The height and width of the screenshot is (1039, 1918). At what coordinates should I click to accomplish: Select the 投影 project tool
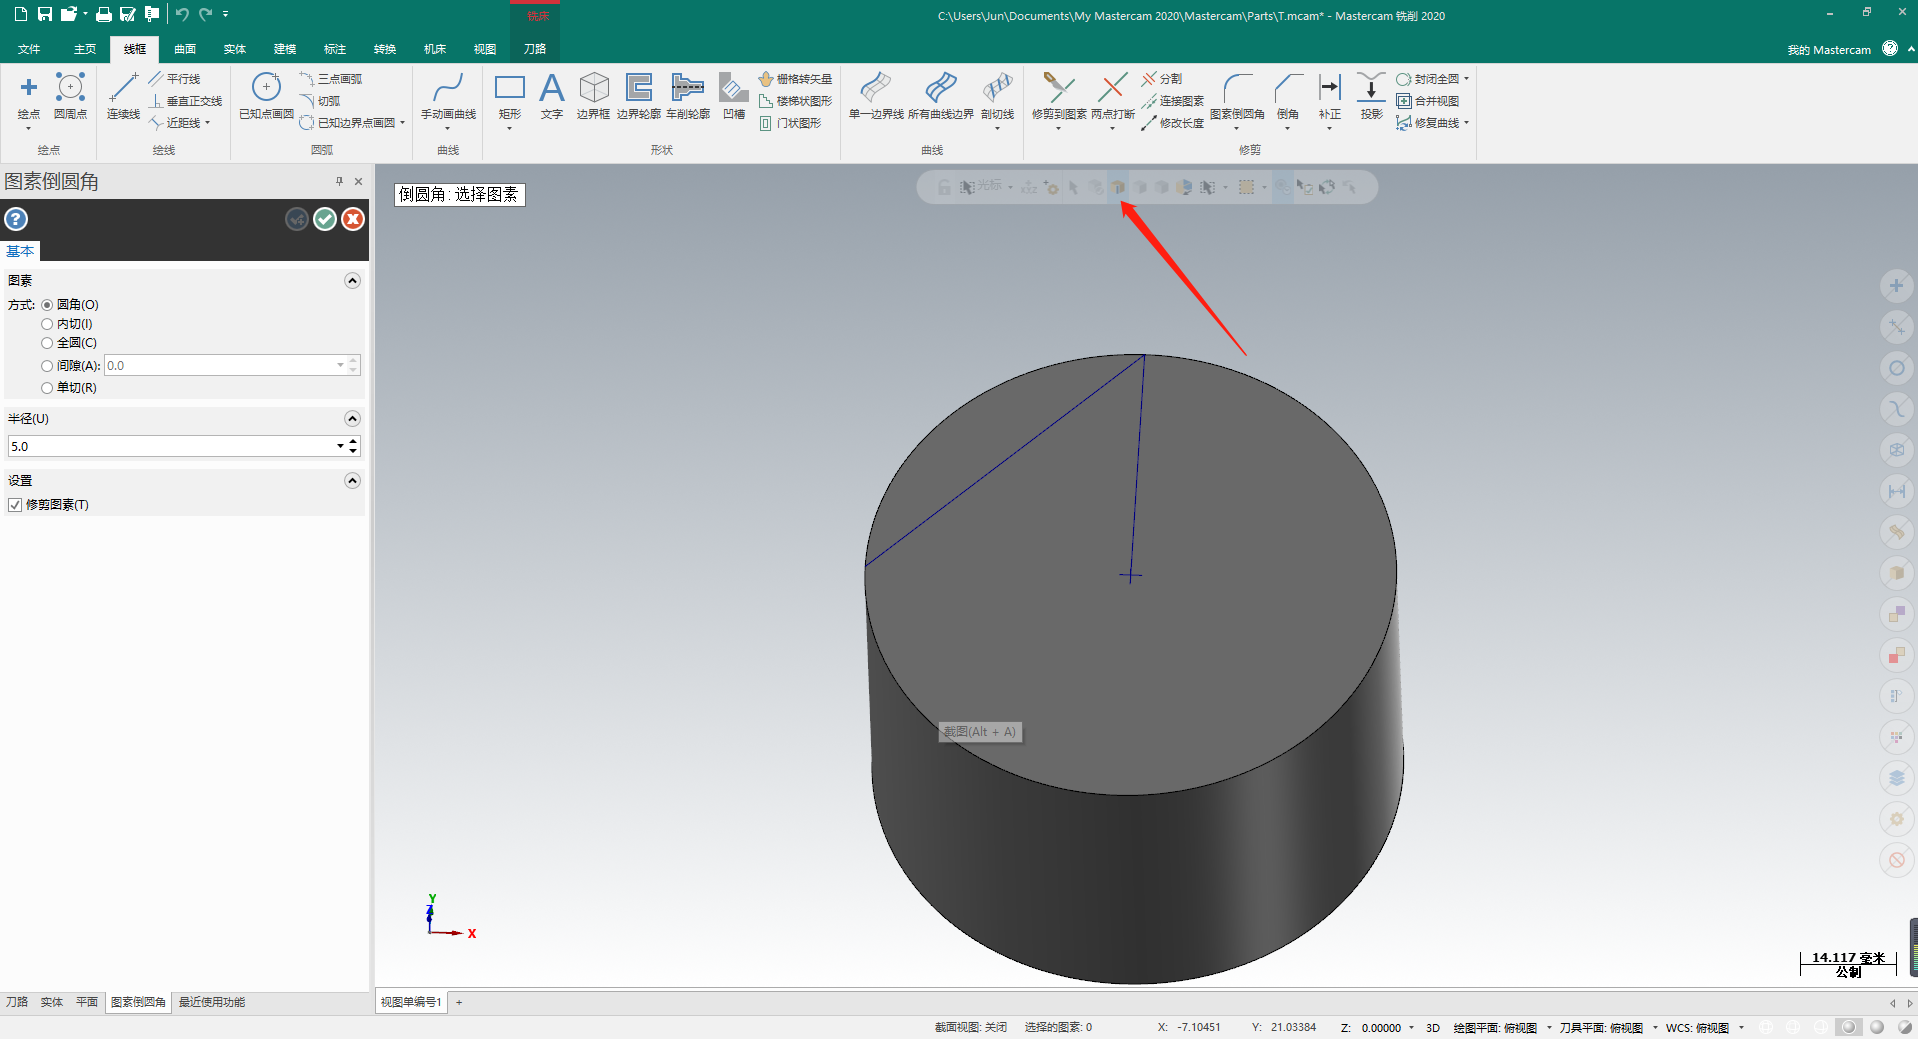[x=1371, y=97]
